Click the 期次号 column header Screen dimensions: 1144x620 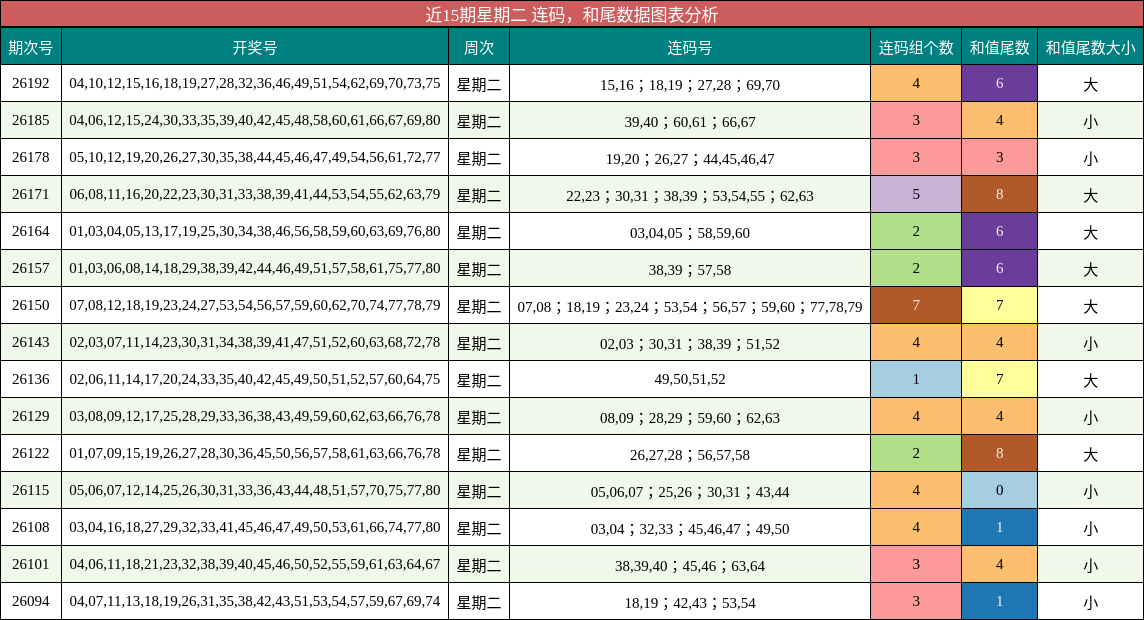31,47
